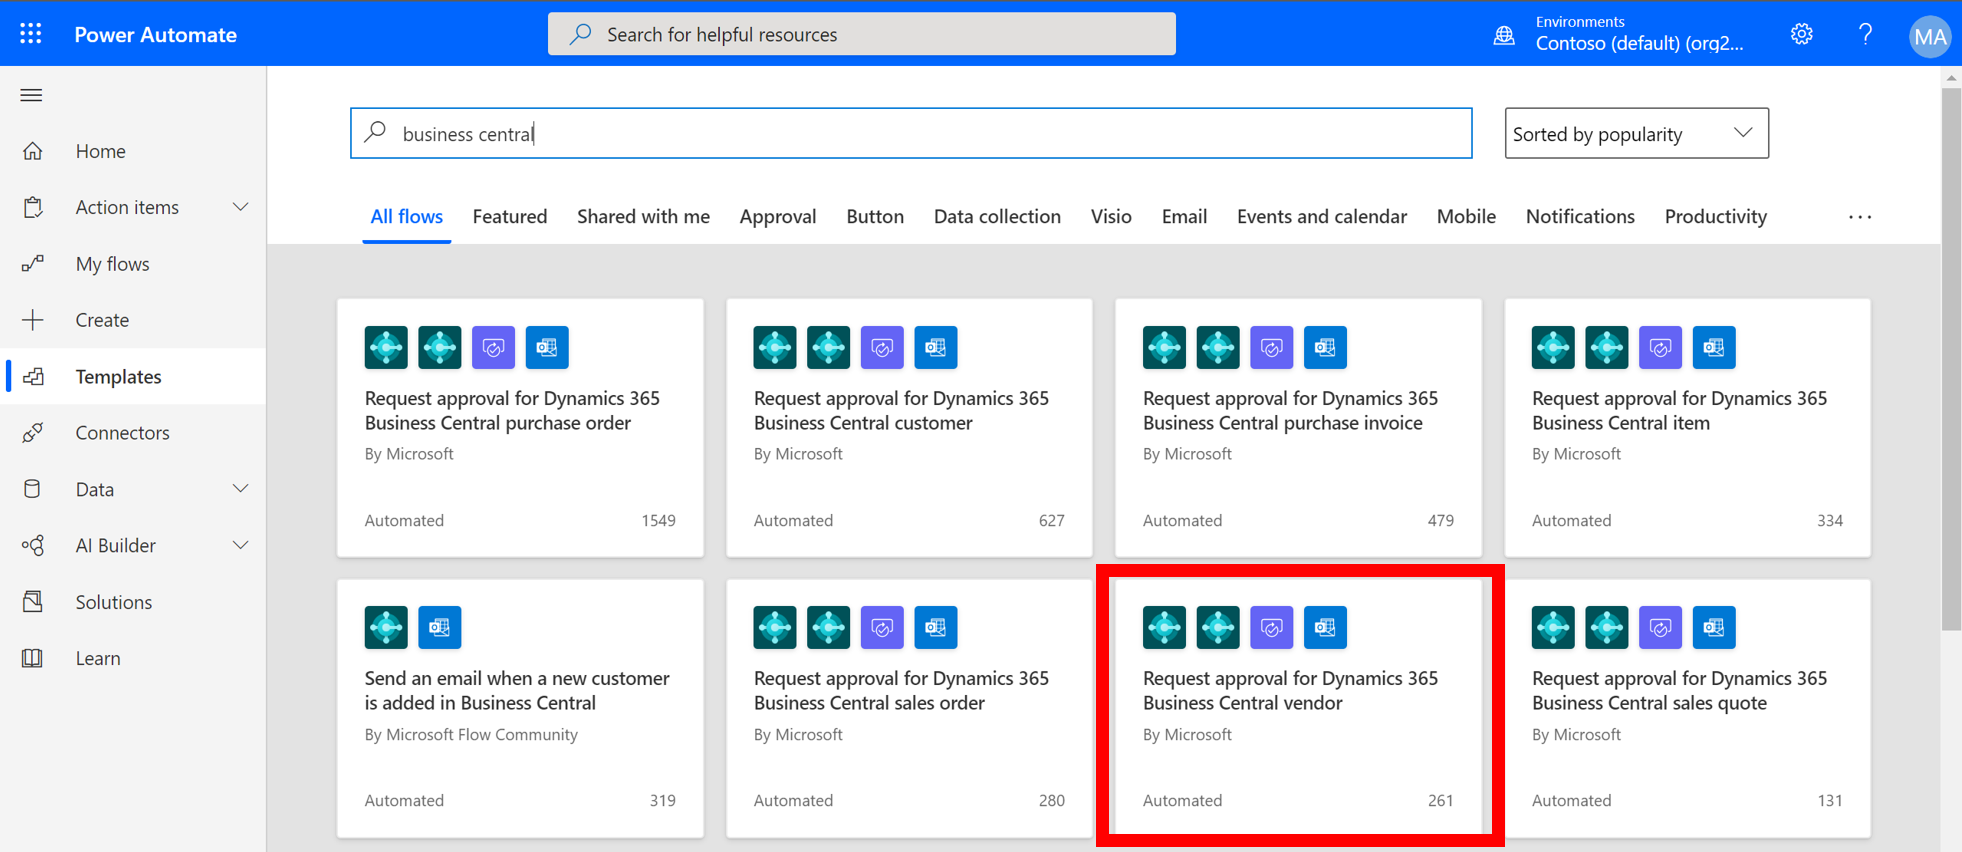The image size is (1962, 852).
Task: Open the Approval tab
Action: (778, 217)
